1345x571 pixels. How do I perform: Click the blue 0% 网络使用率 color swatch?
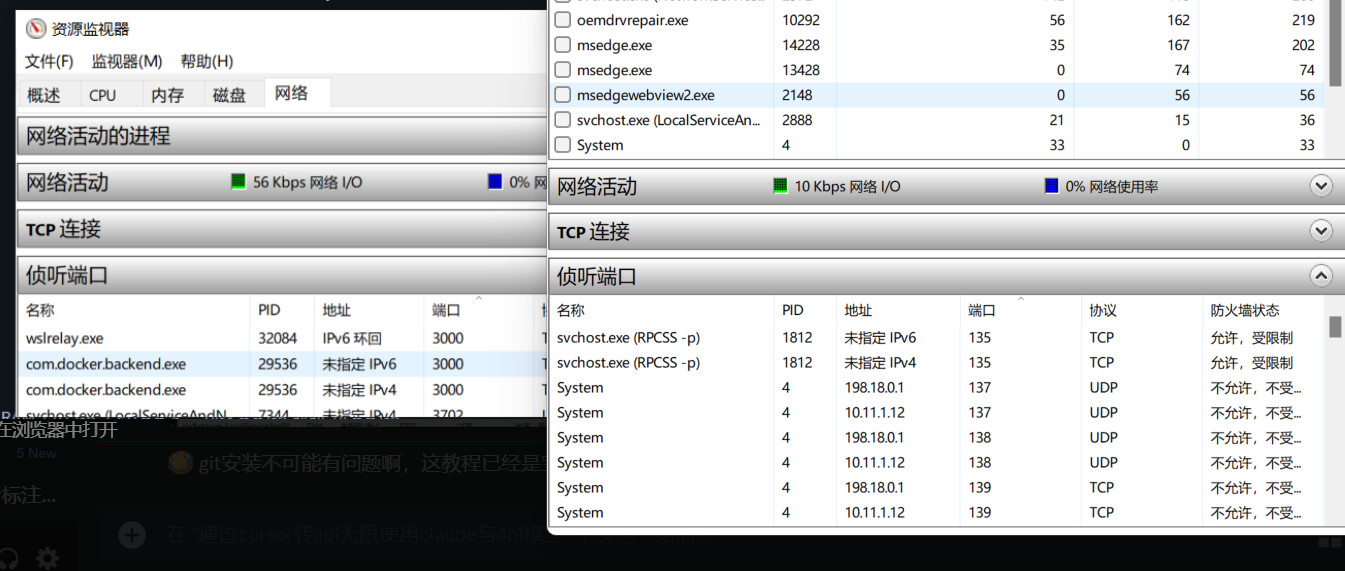point(1050,186)
